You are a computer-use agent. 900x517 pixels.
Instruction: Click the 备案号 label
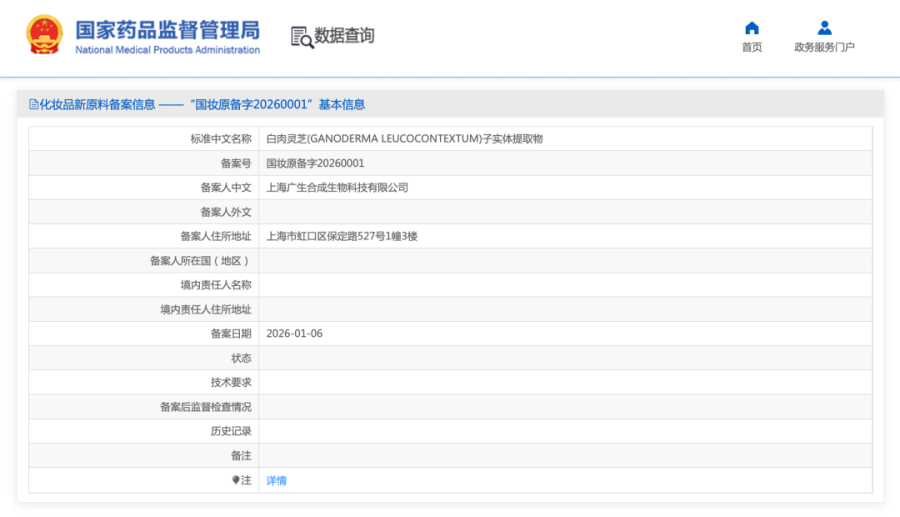(236, 164)
